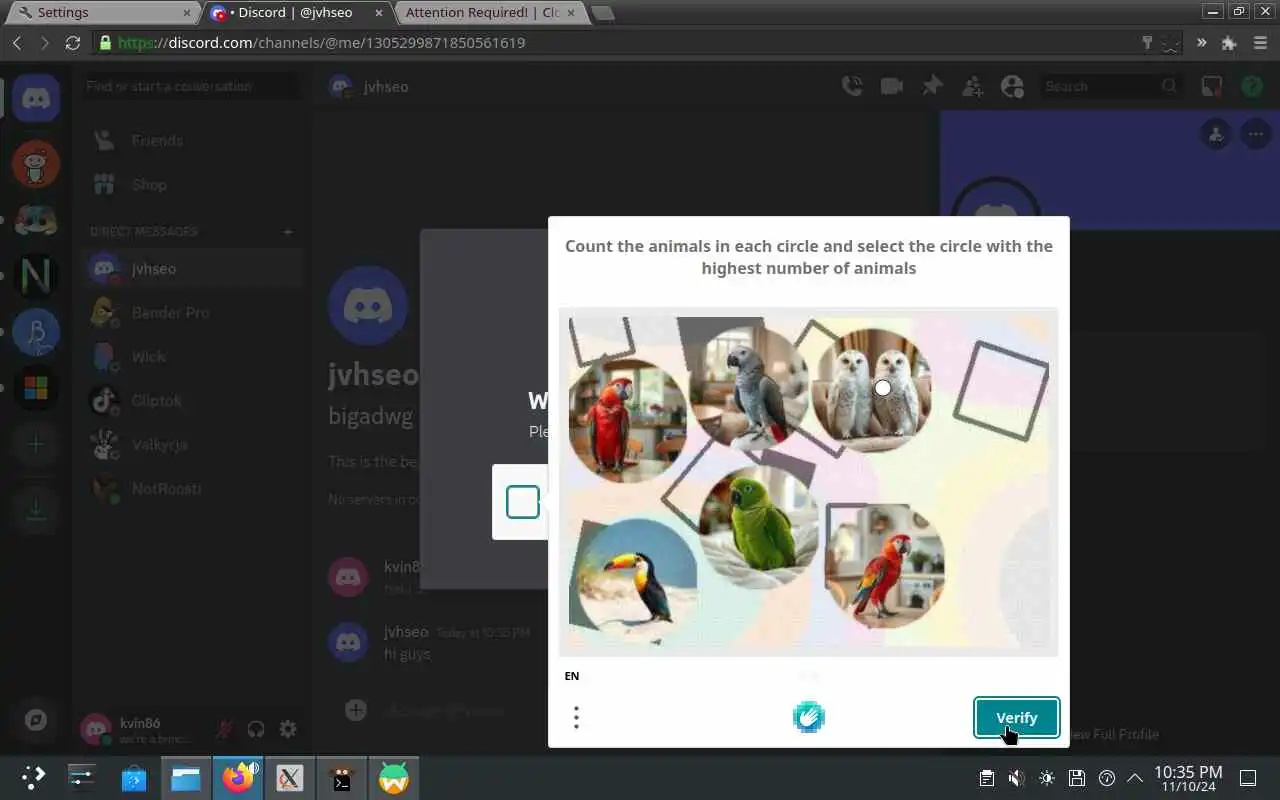
Task: Toggle microphone mute in user panel
Action: coord(224,729)
